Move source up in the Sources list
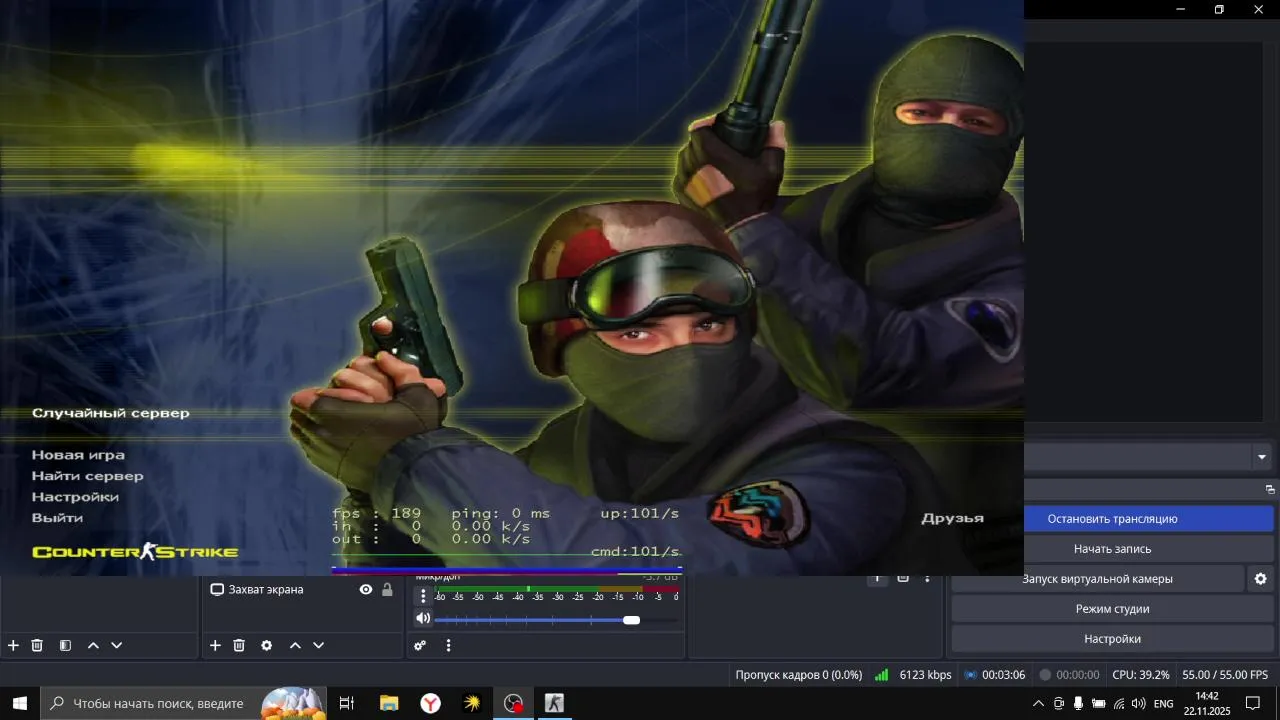Viewport: 1280px width, 720px height. [295, 646]
